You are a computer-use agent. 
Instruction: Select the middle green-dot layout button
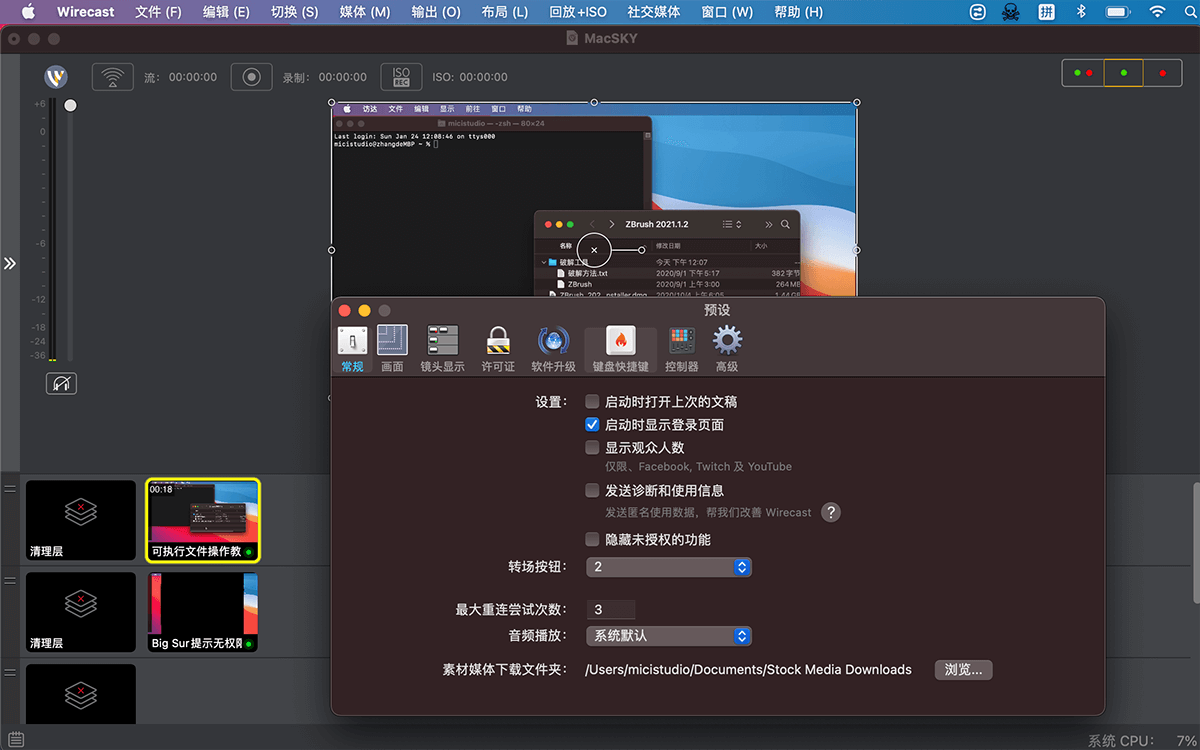[1124, 73]
